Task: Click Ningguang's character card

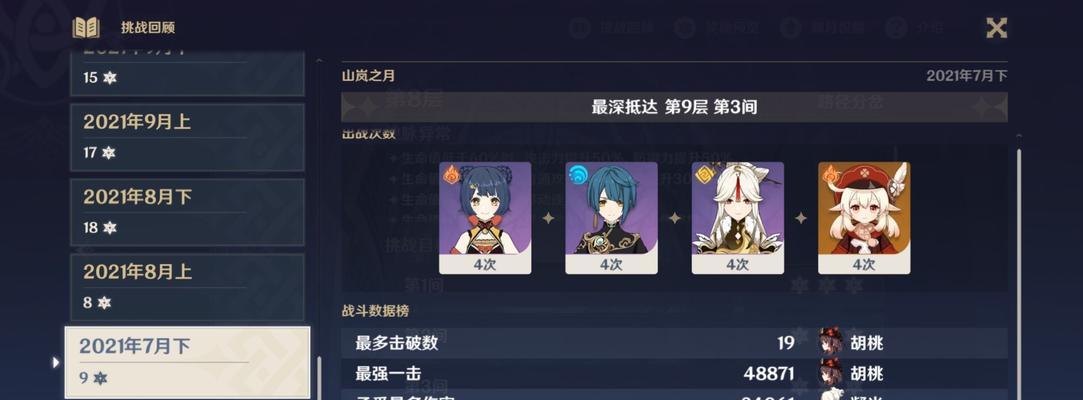Action: coord(738,218)
